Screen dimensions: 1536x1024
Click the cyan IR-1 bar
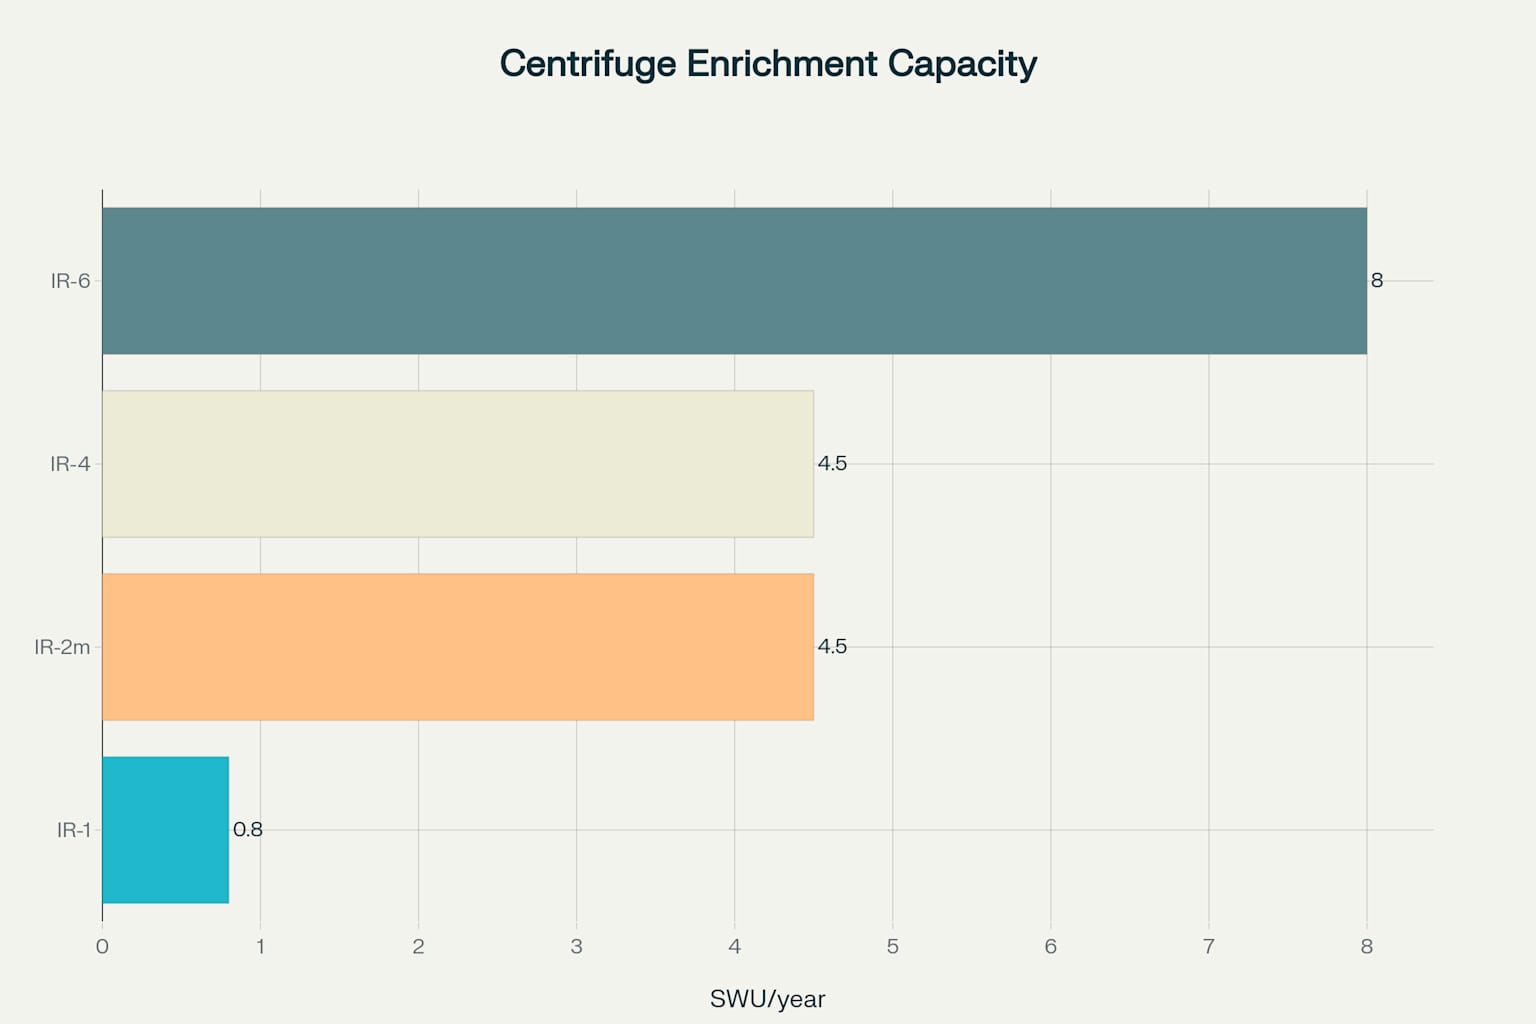[165, 830]
